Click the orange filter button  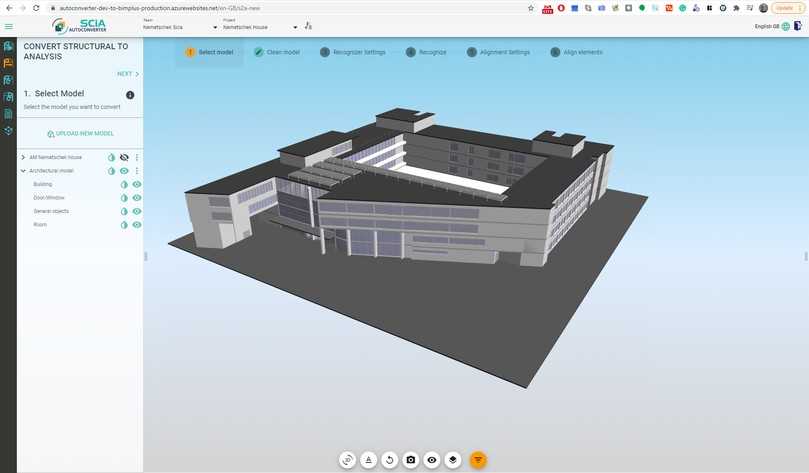pos(478,460)
